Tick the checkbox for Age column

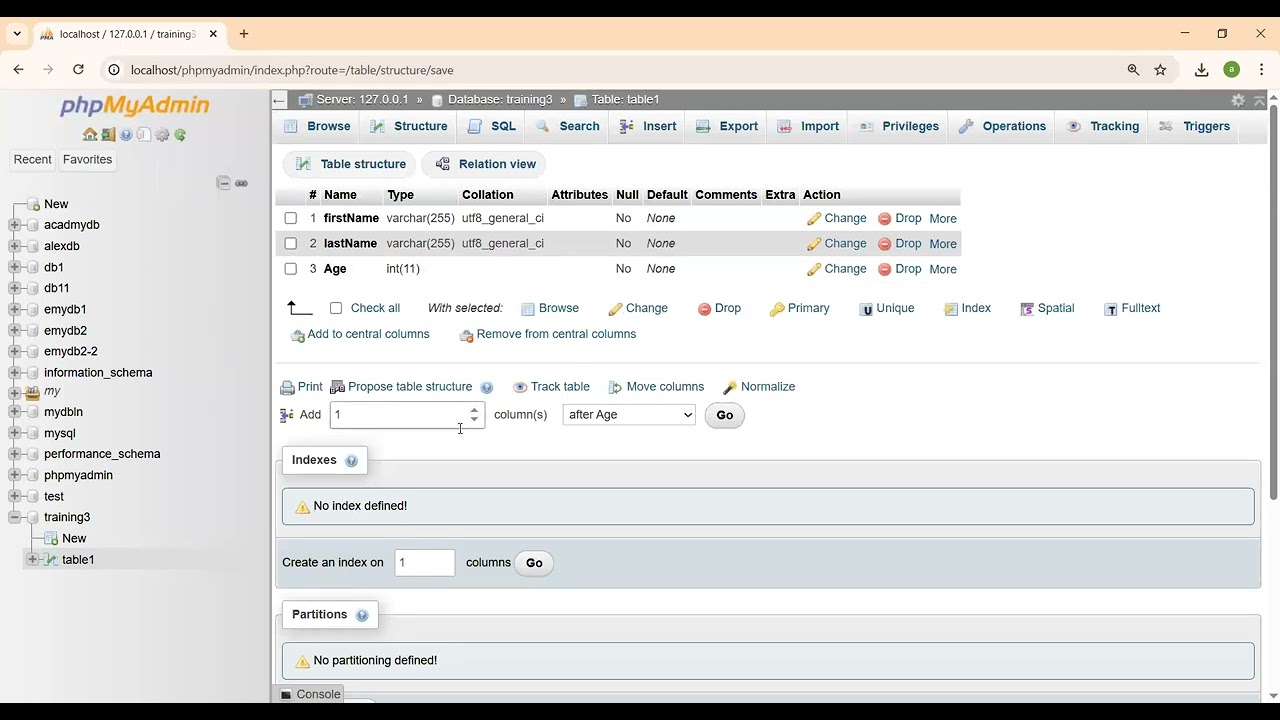coord(290,269)
